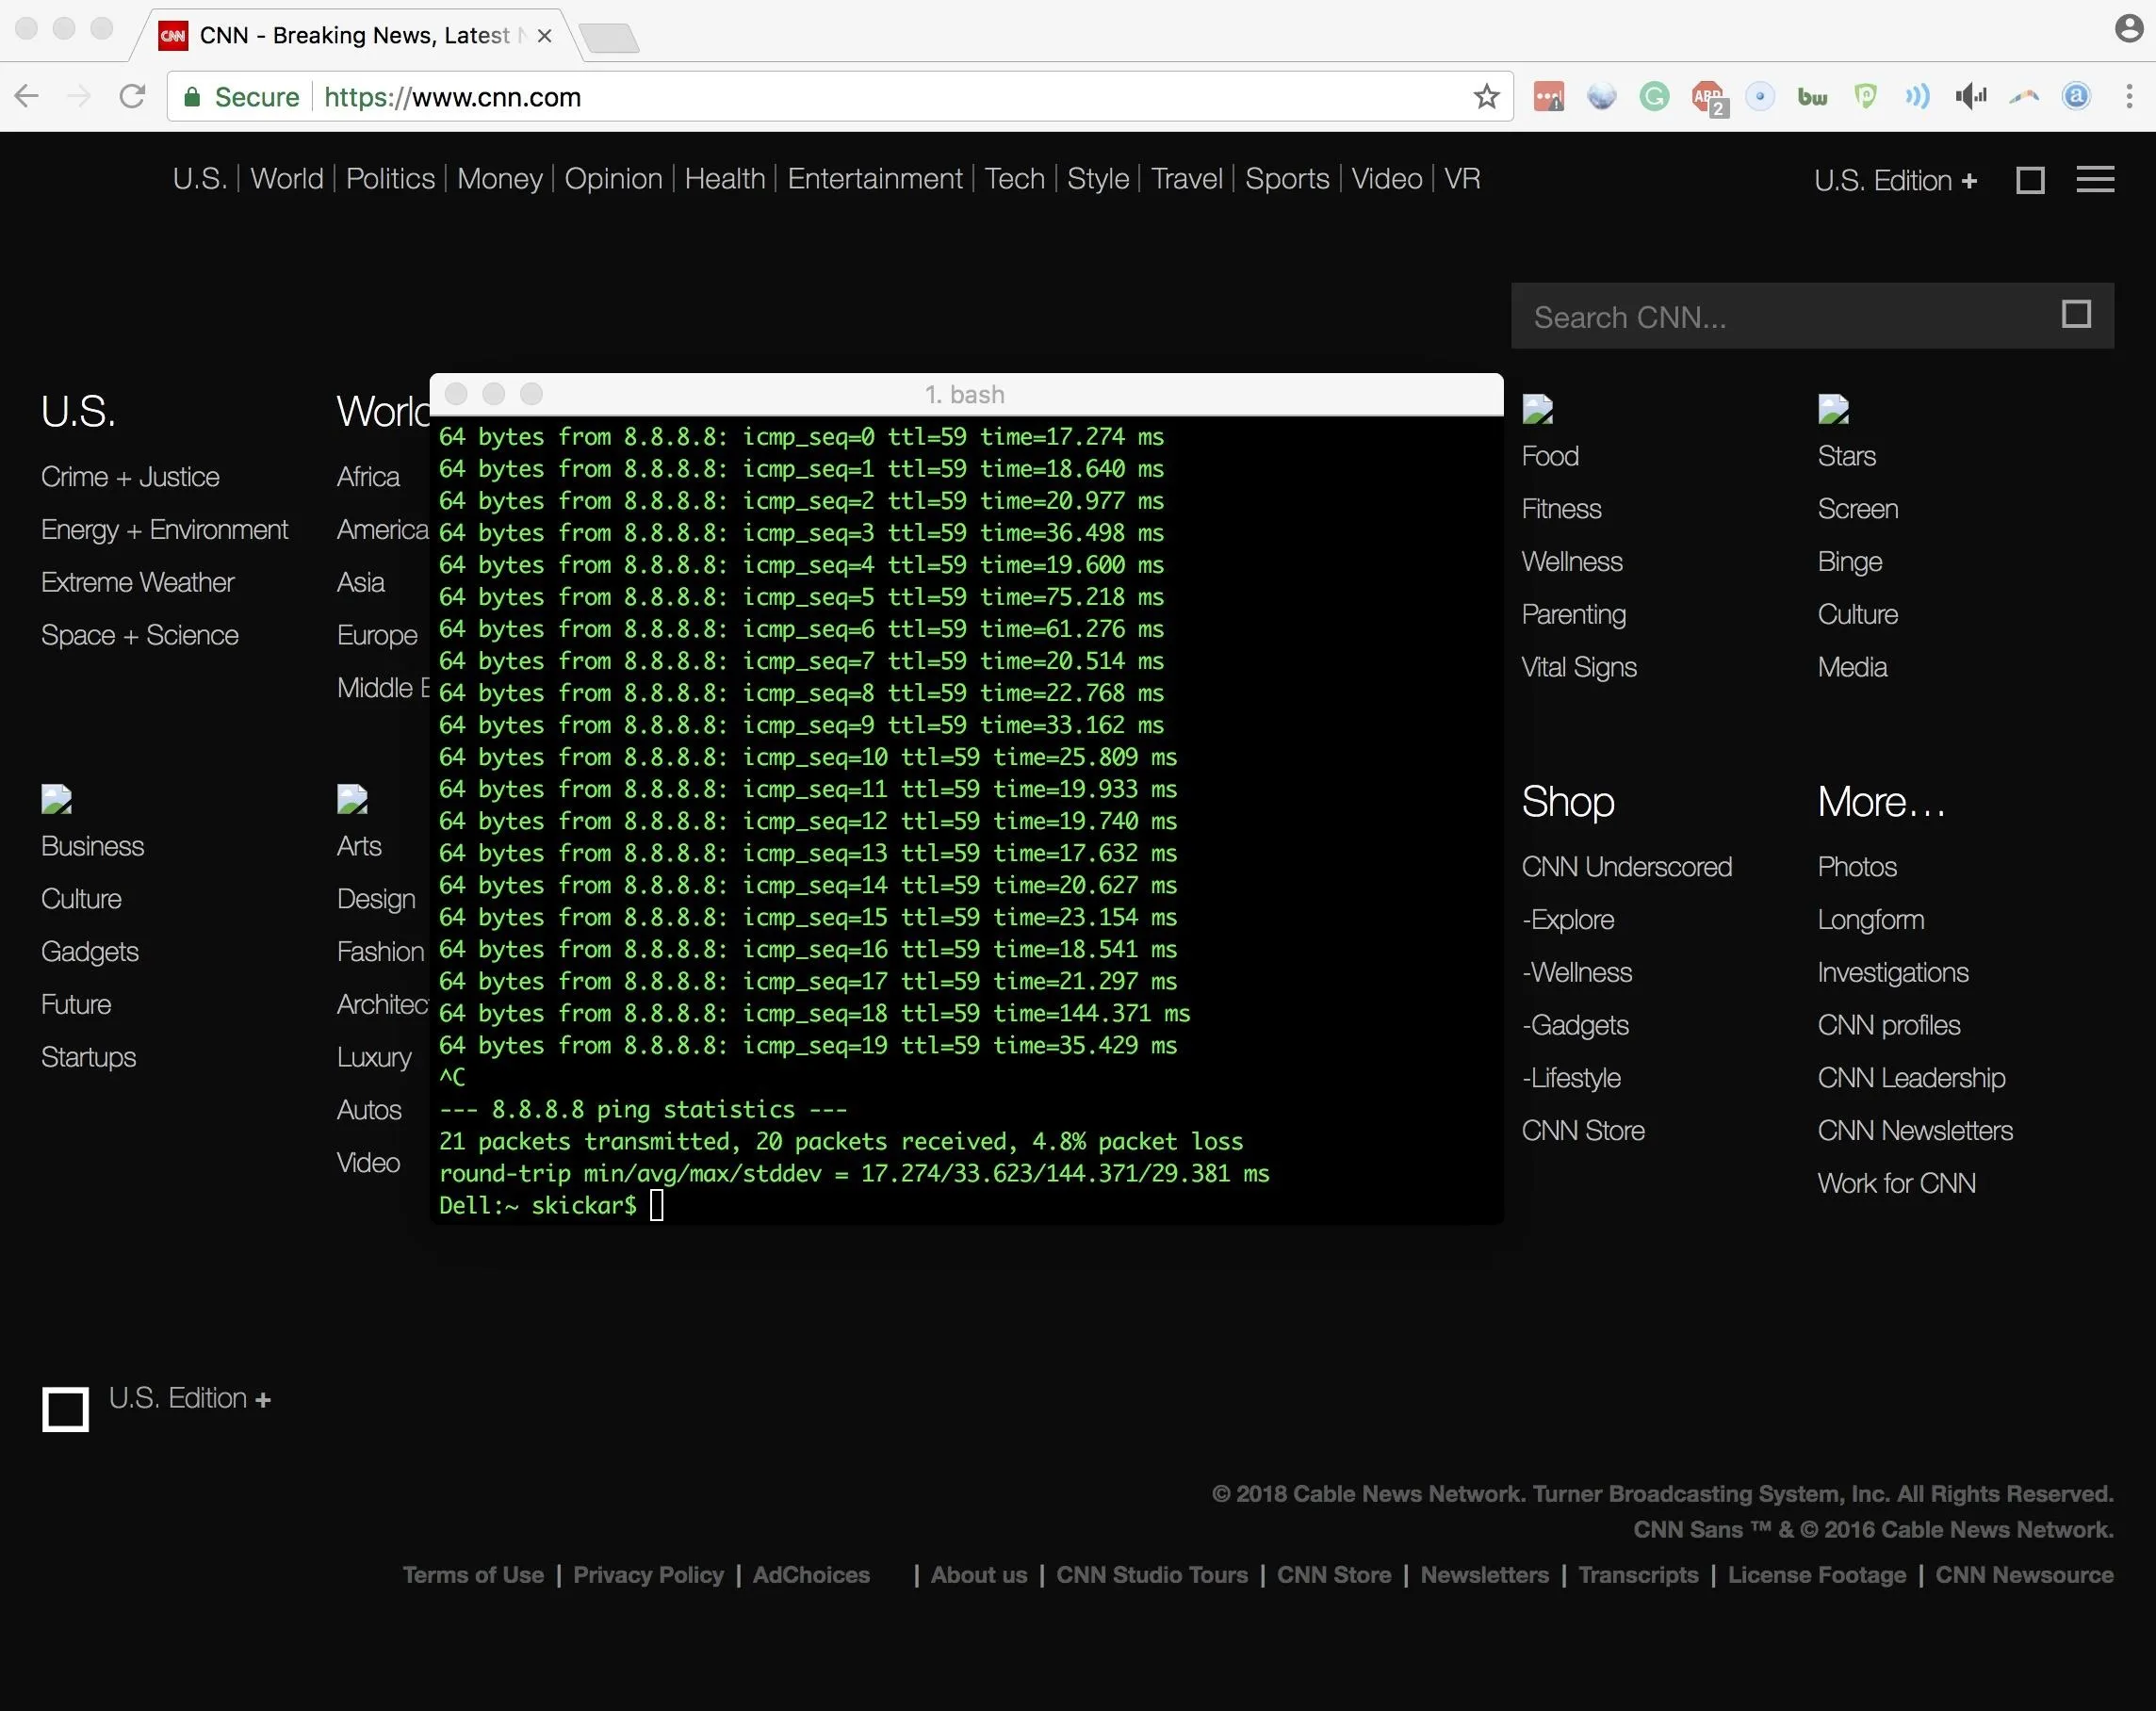Open Entertainment in the top navigation

click(875, 178)
